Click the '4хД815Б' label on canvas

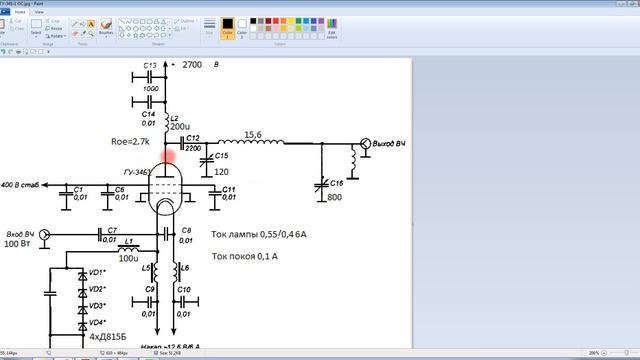108,337
